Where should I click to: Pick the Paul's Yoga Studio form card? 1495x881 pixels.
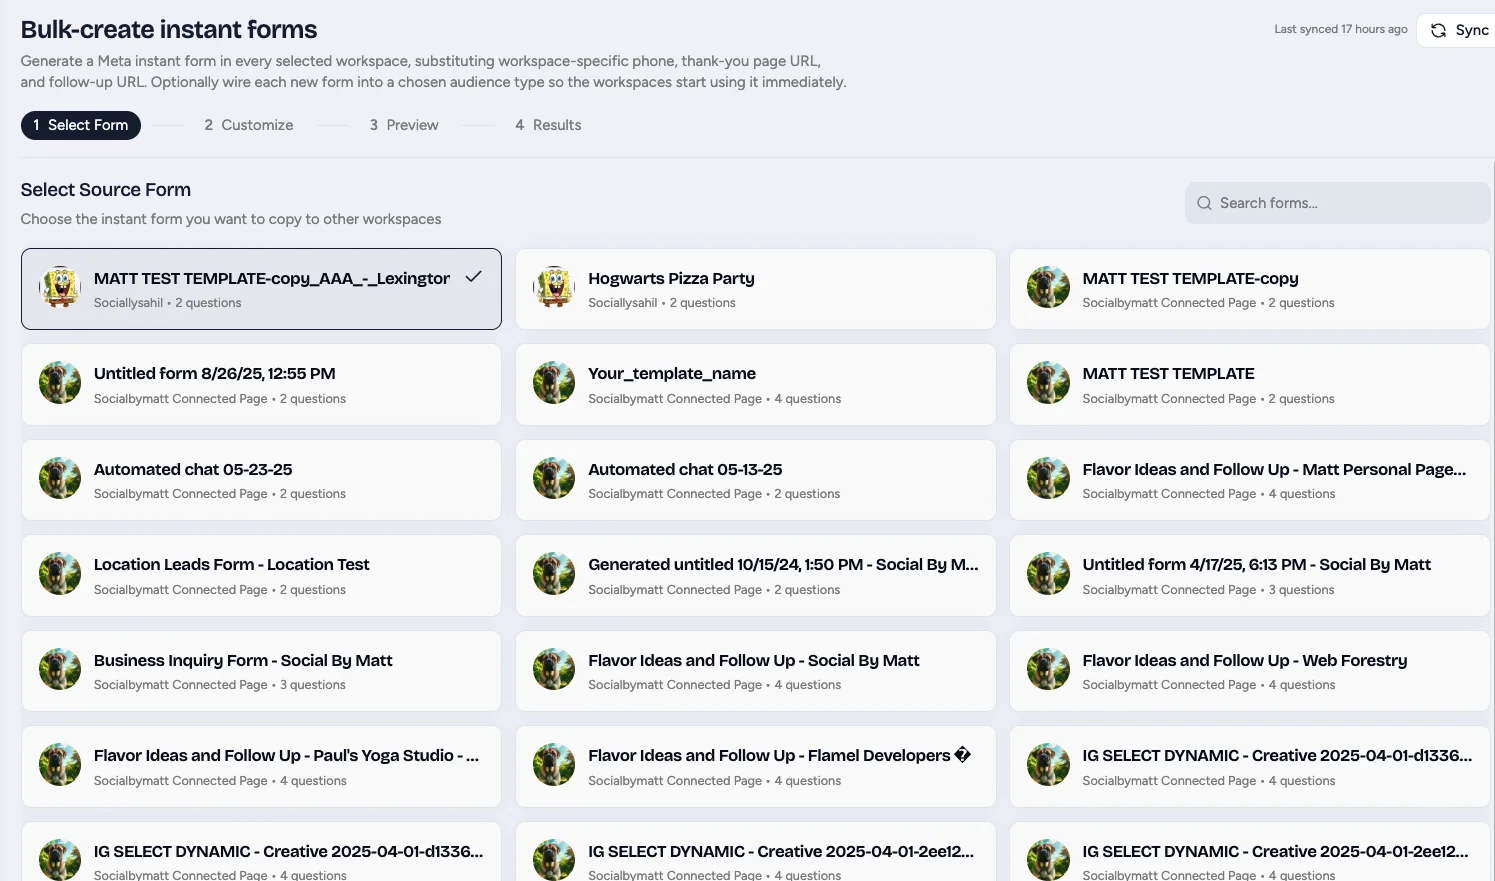(x=261, y=767)
